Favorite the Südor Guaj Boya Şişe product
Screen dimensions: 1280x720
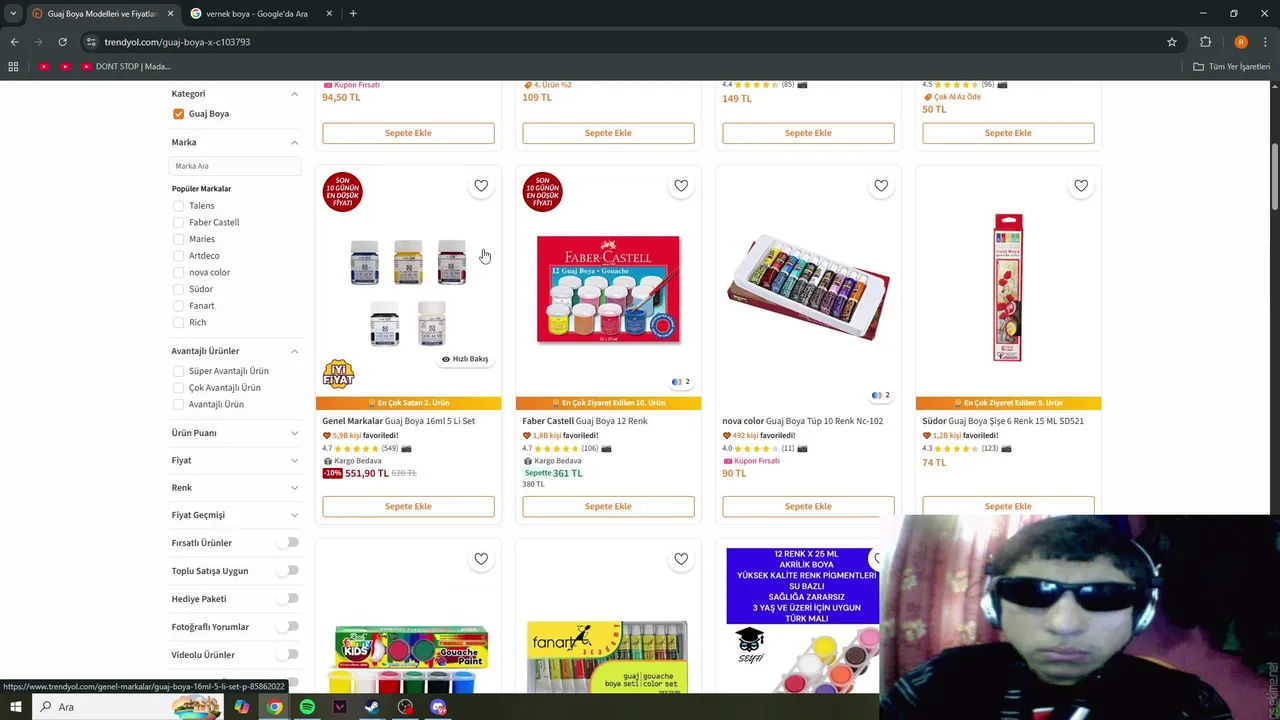(1081, 186)
